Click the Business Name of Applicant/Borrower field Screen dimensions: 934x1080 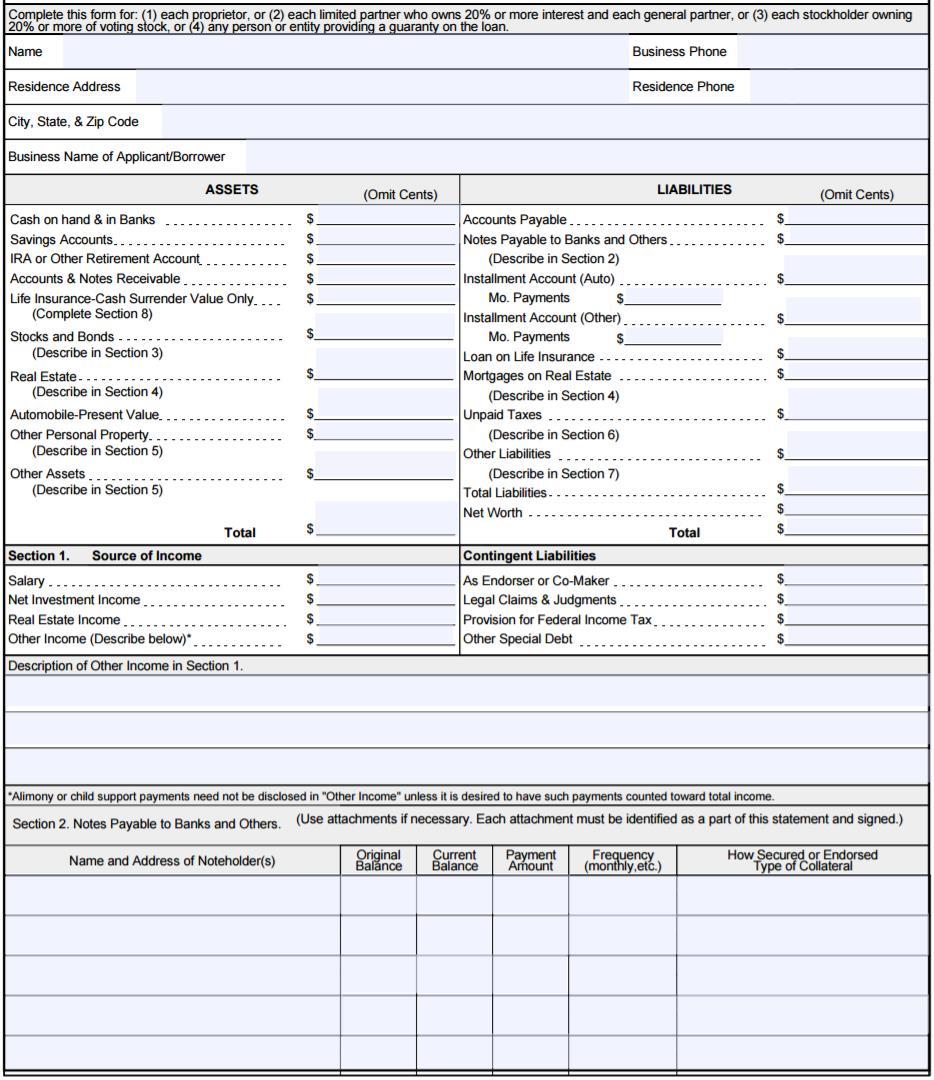tap(586, 157)
